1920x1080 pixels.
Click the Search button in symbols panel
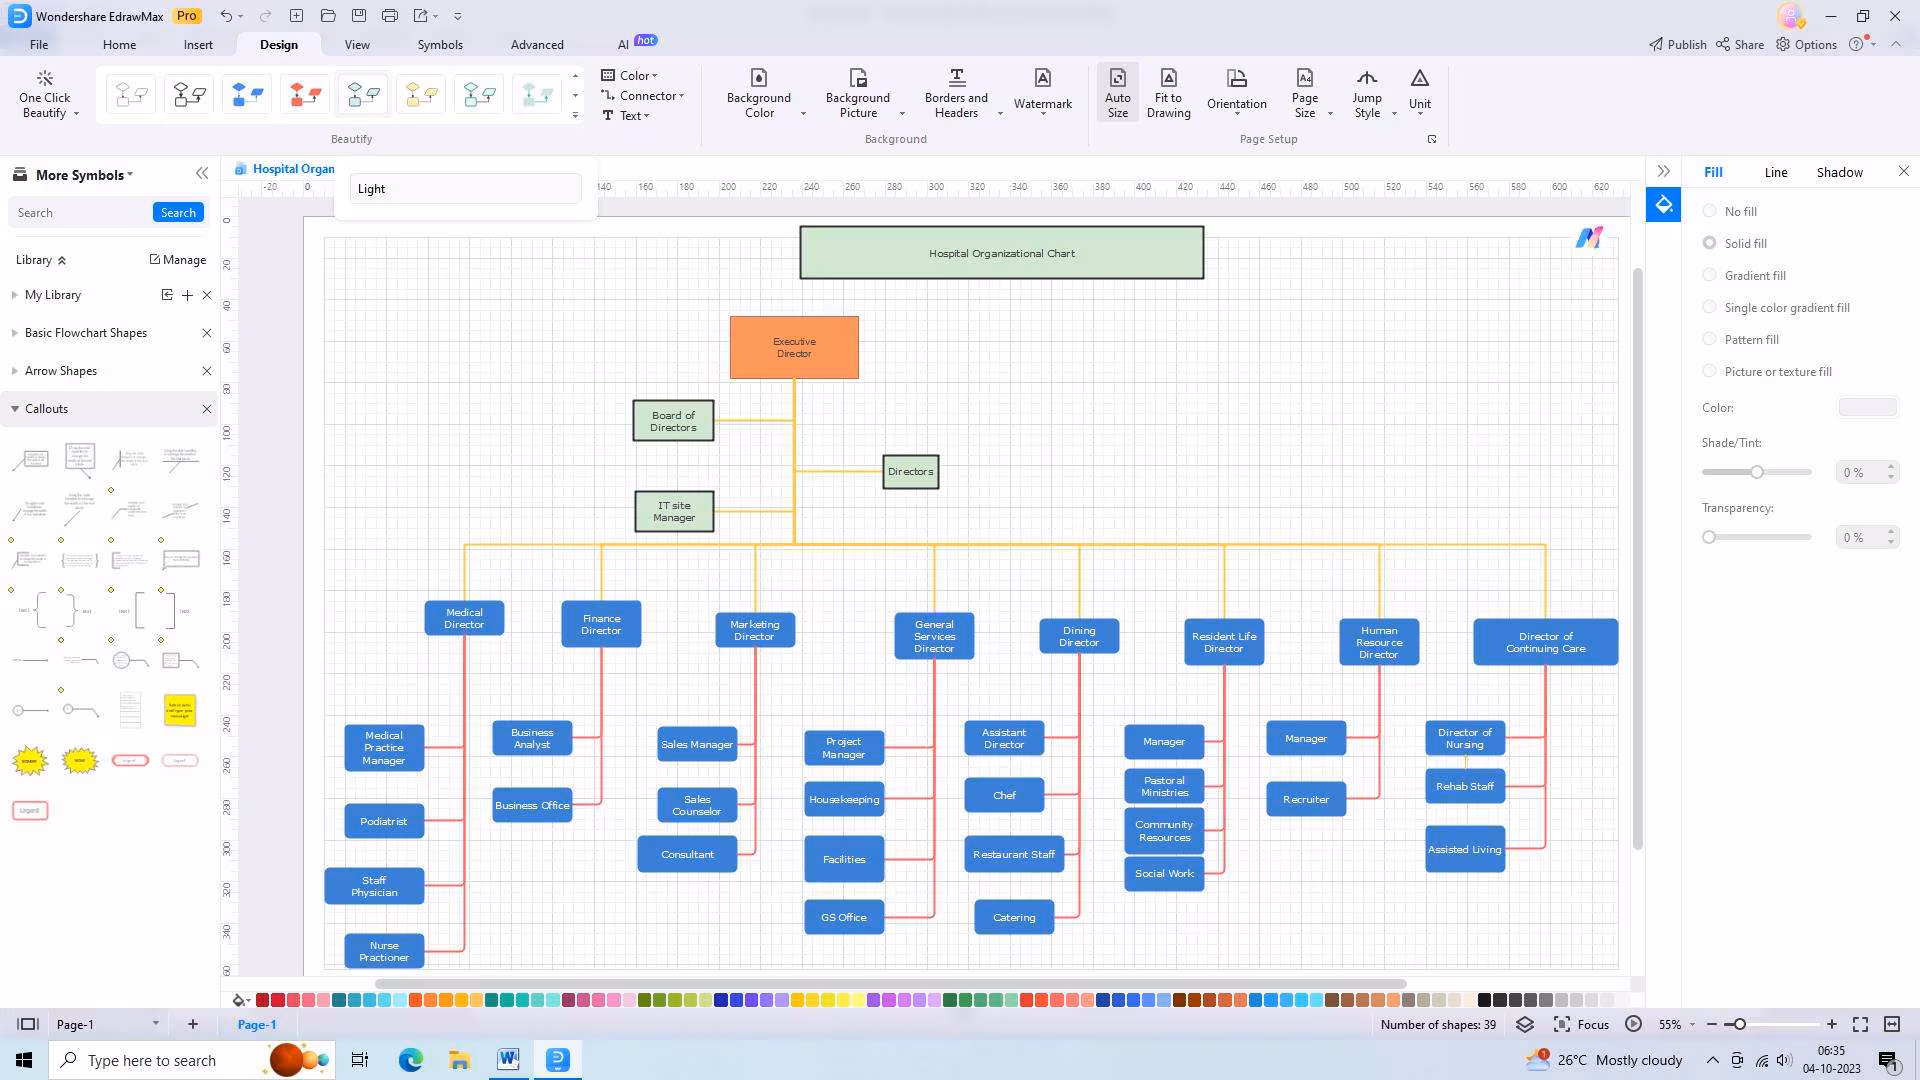click(178, 212)
